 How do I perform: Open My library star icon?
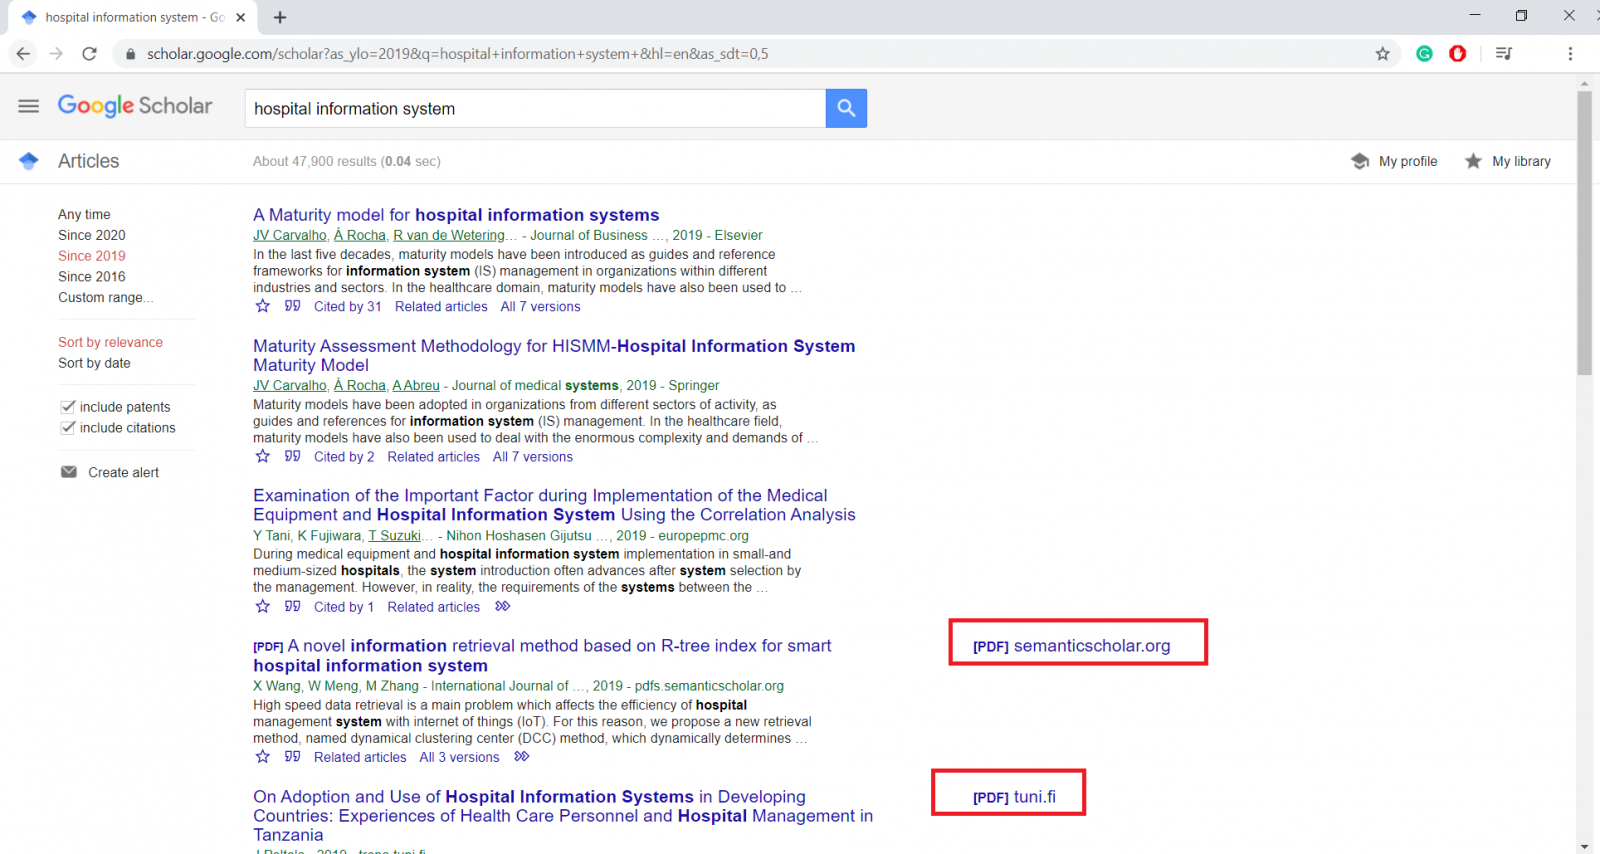(x=1473, y=161)
